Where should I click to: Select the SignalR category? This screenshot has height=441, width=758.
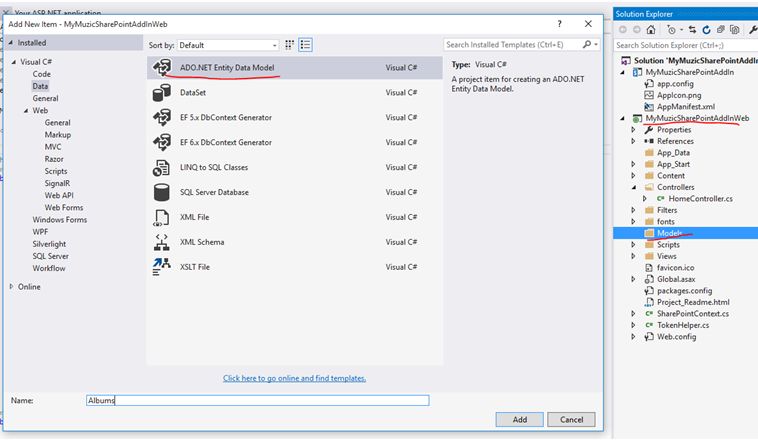[58, 183]
